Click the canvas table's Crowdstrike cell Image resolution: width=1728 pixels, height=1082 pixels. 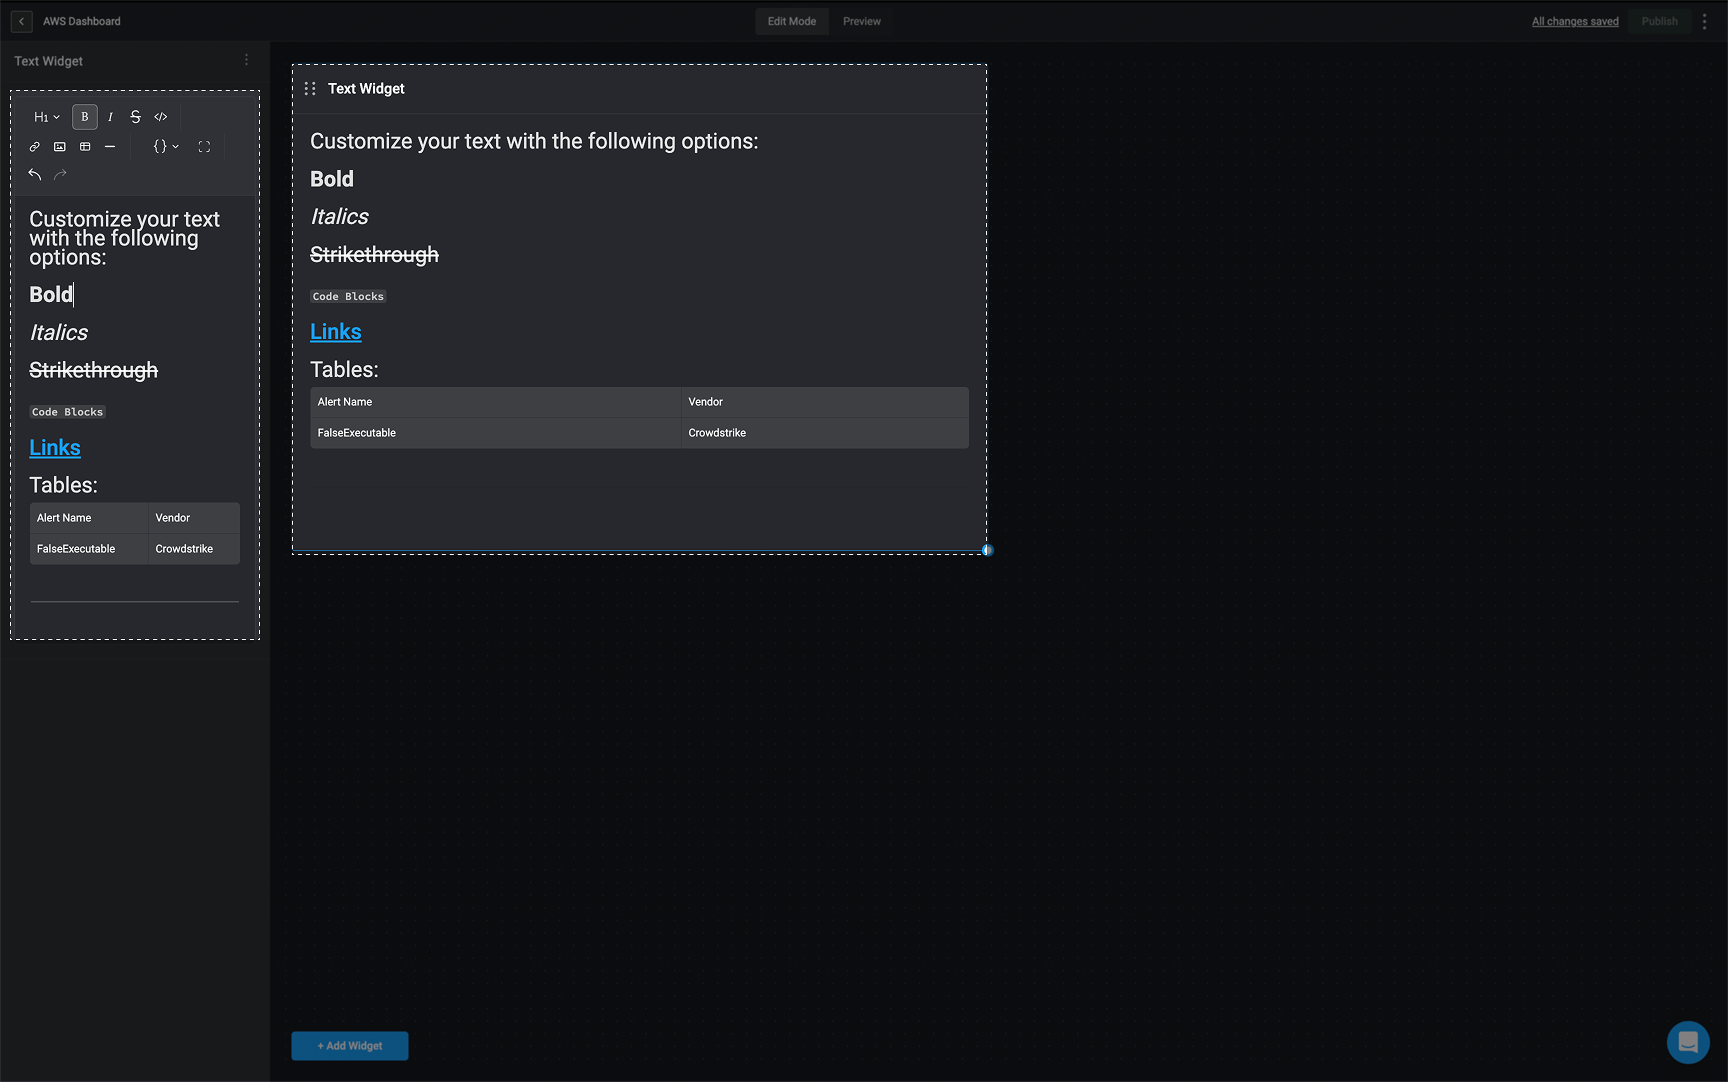tap(825, 433)
